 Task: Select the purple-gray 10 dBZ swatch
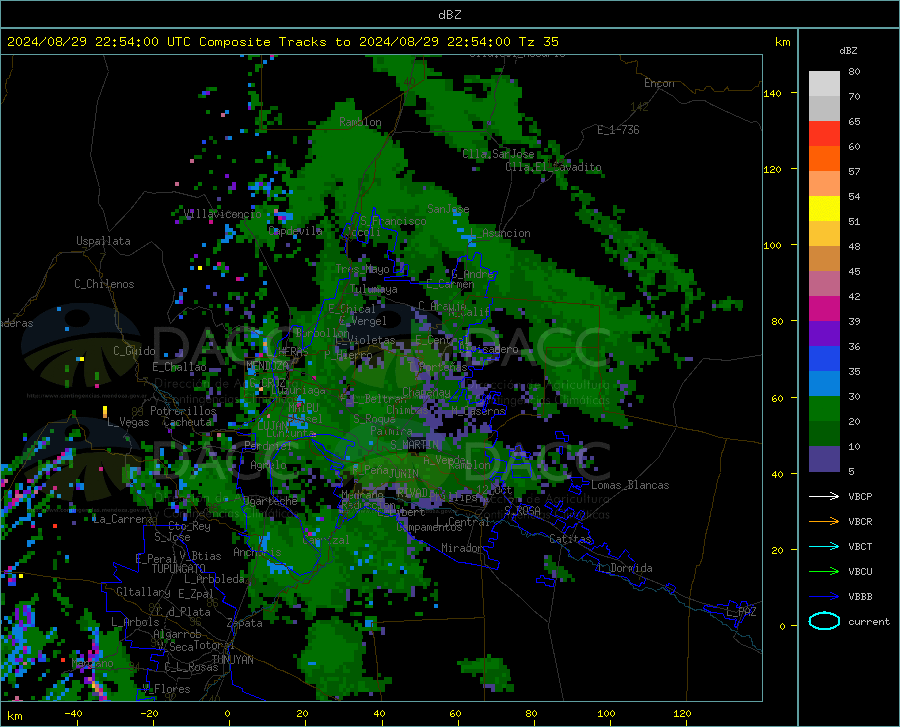(824, 458)
